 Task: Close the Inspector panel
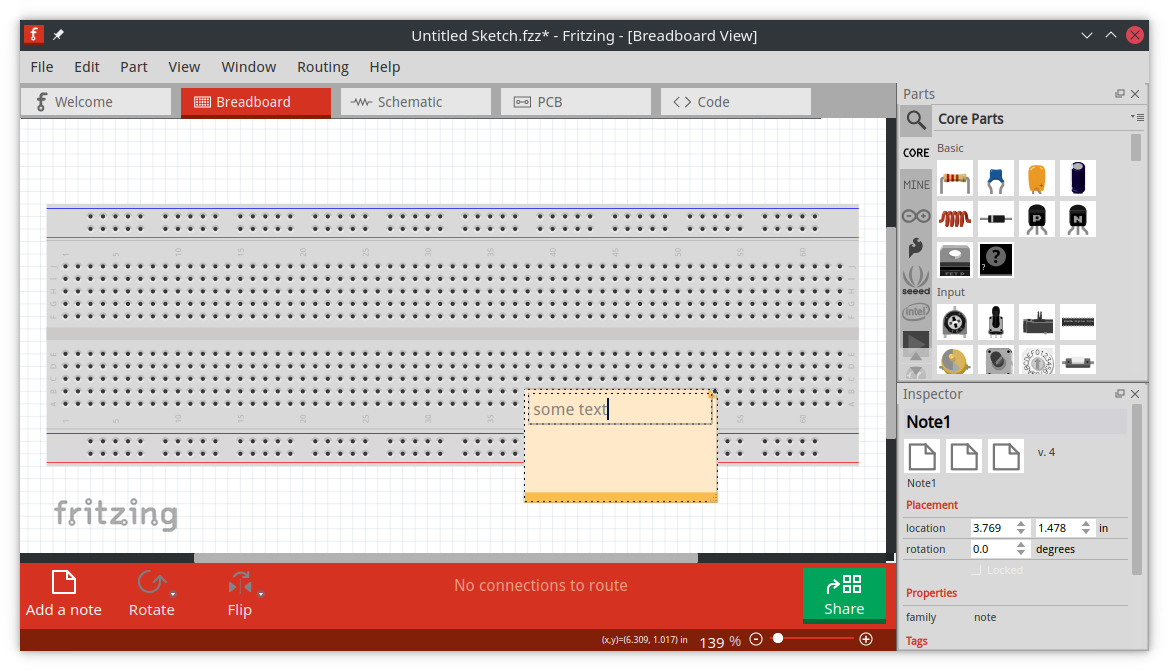[1135, 394]
